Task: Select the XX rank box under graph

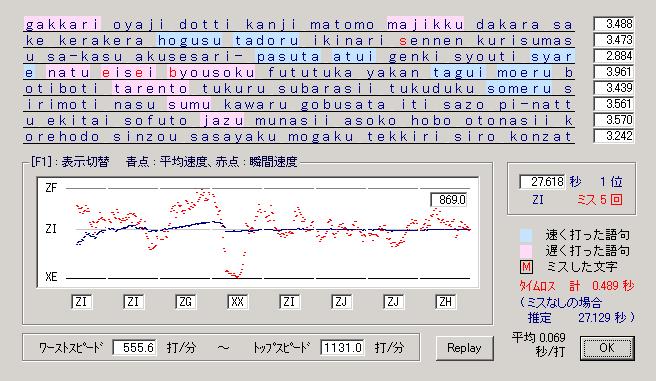Action: coord(237,302)
